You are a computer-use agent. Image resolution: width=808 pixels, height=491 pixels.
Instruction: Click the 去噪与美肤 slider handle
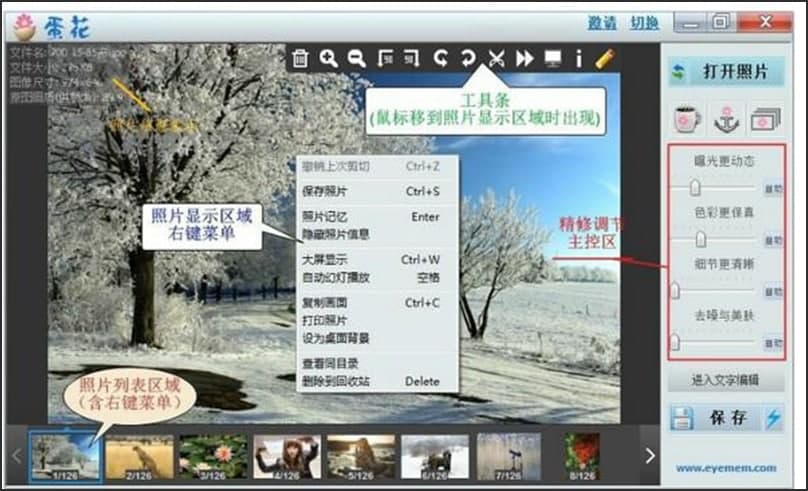pos(675,342)
